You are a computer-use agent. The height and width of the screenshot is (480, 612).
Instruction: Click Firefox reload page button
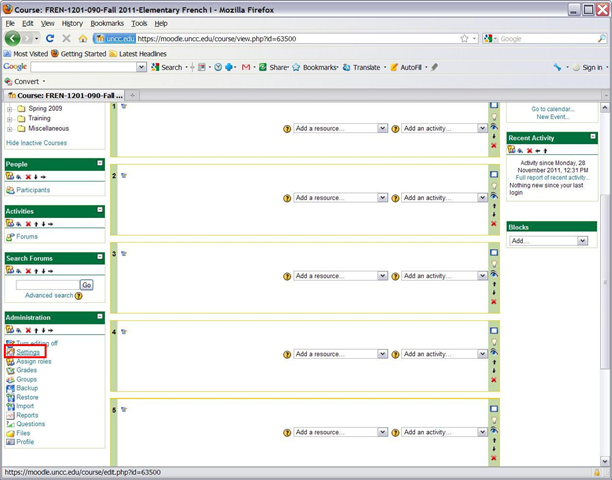pyautogui.click(x=50, y=38)
